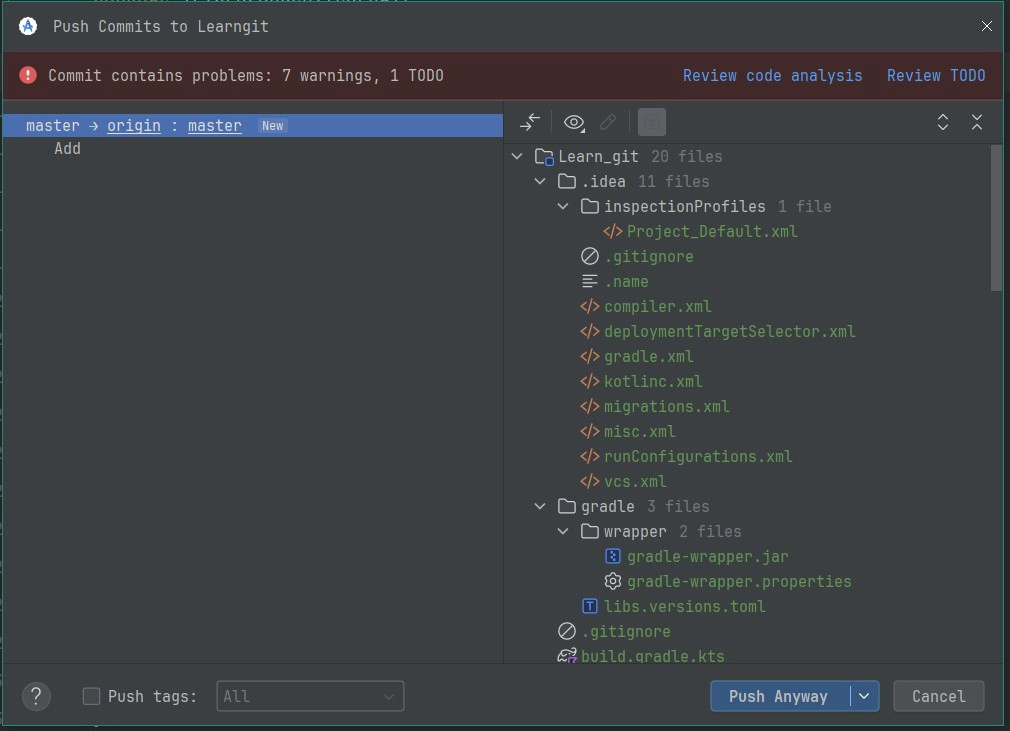The height and width of the screenshot is (731, 1010).
Task: Select kotlinc.xml file name
Action: (653, 382)
